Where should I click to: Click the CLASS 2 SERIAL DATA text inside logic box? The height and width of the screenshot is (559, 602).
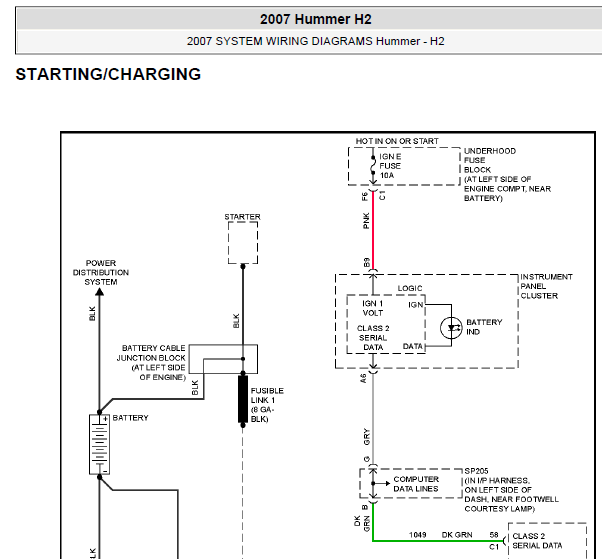[x=373, y=337]
